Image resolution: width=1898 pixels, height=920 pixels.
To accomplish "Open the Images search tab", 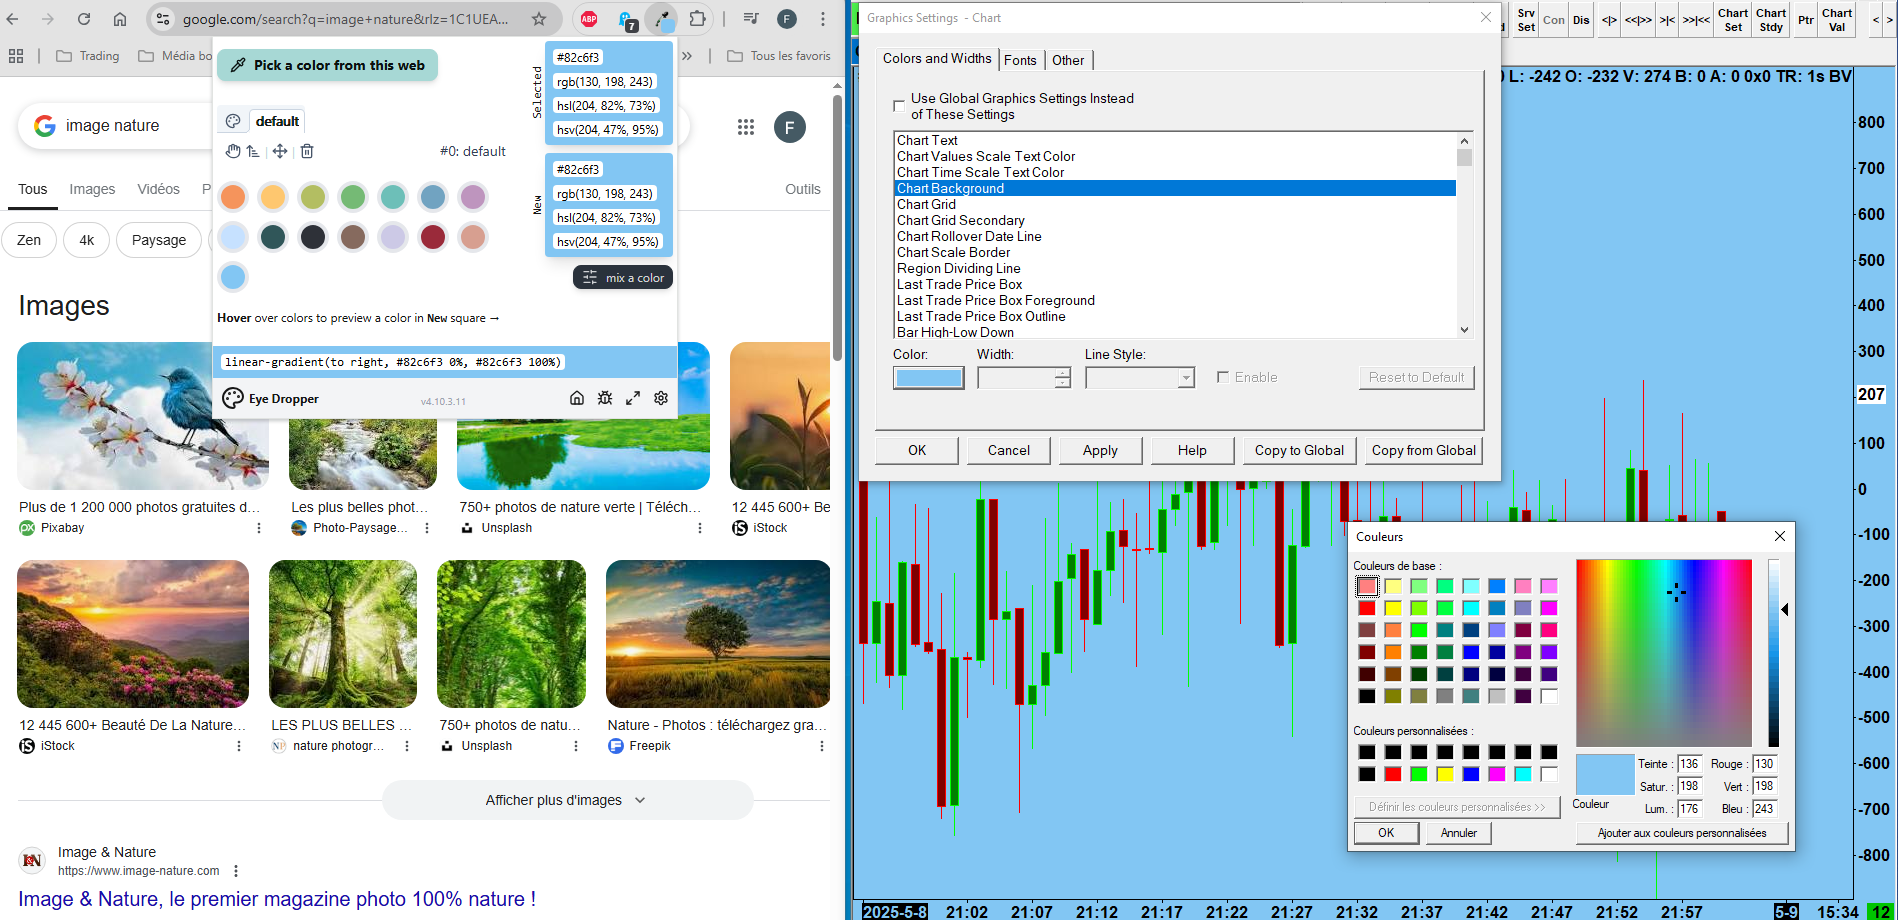I will (x=92, y=189).
